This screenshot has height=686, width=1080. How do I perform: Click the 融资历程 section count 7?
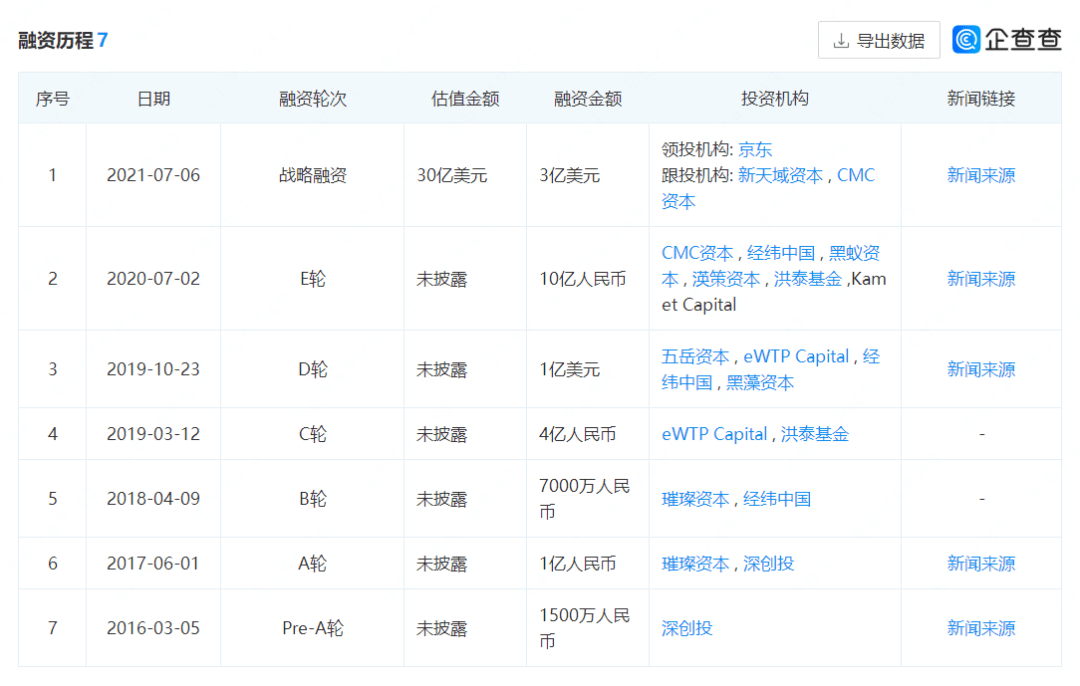(103, 40)
